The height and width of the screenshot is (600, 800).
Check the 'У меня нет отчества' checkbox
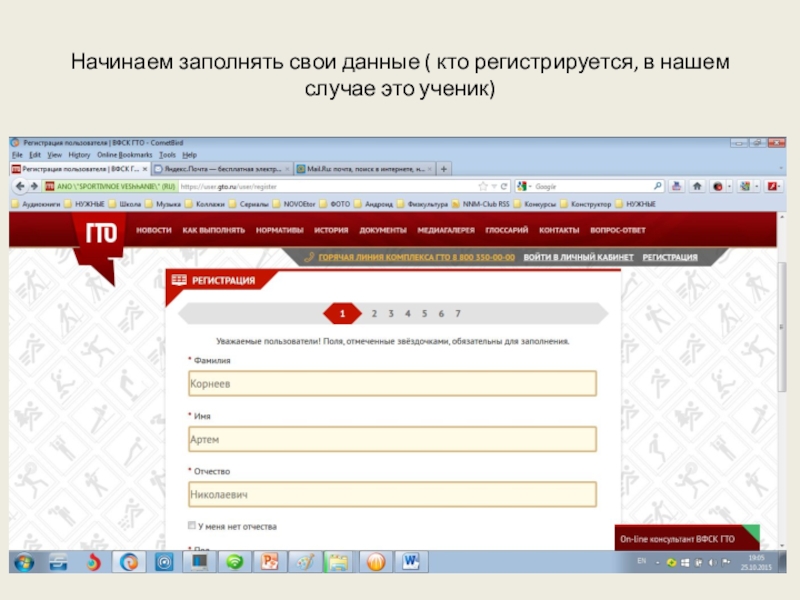(x=192, y=526)
